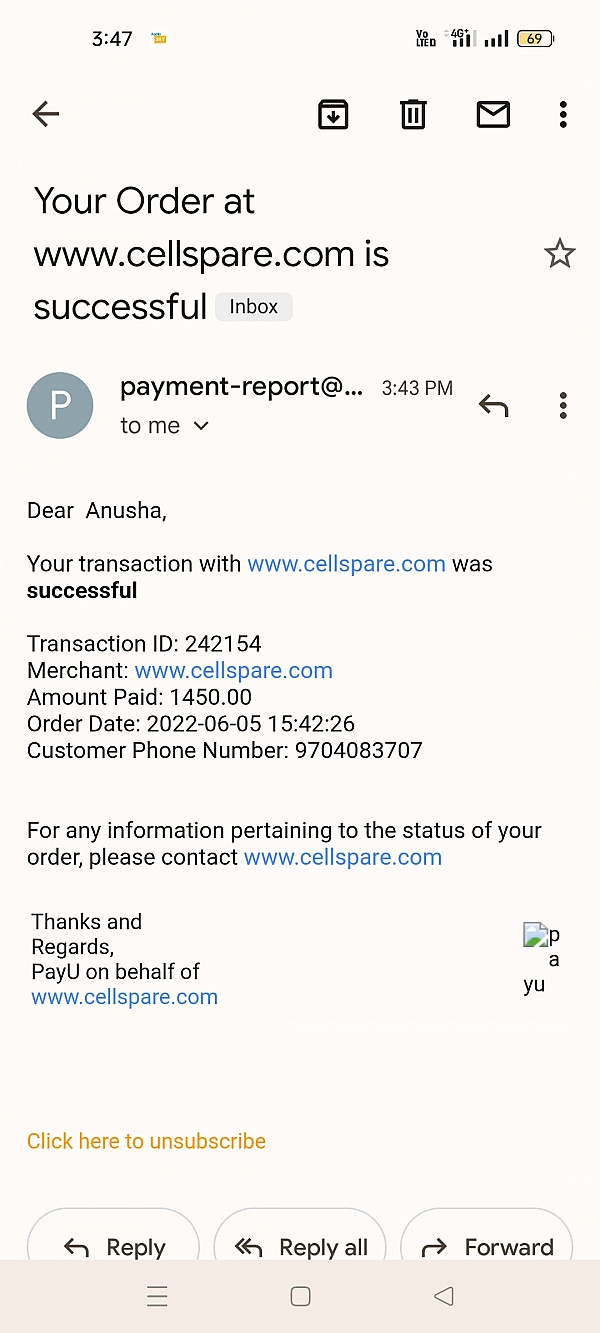Archive this email
Screen dimensions: 600x1333
click(333, 115)
